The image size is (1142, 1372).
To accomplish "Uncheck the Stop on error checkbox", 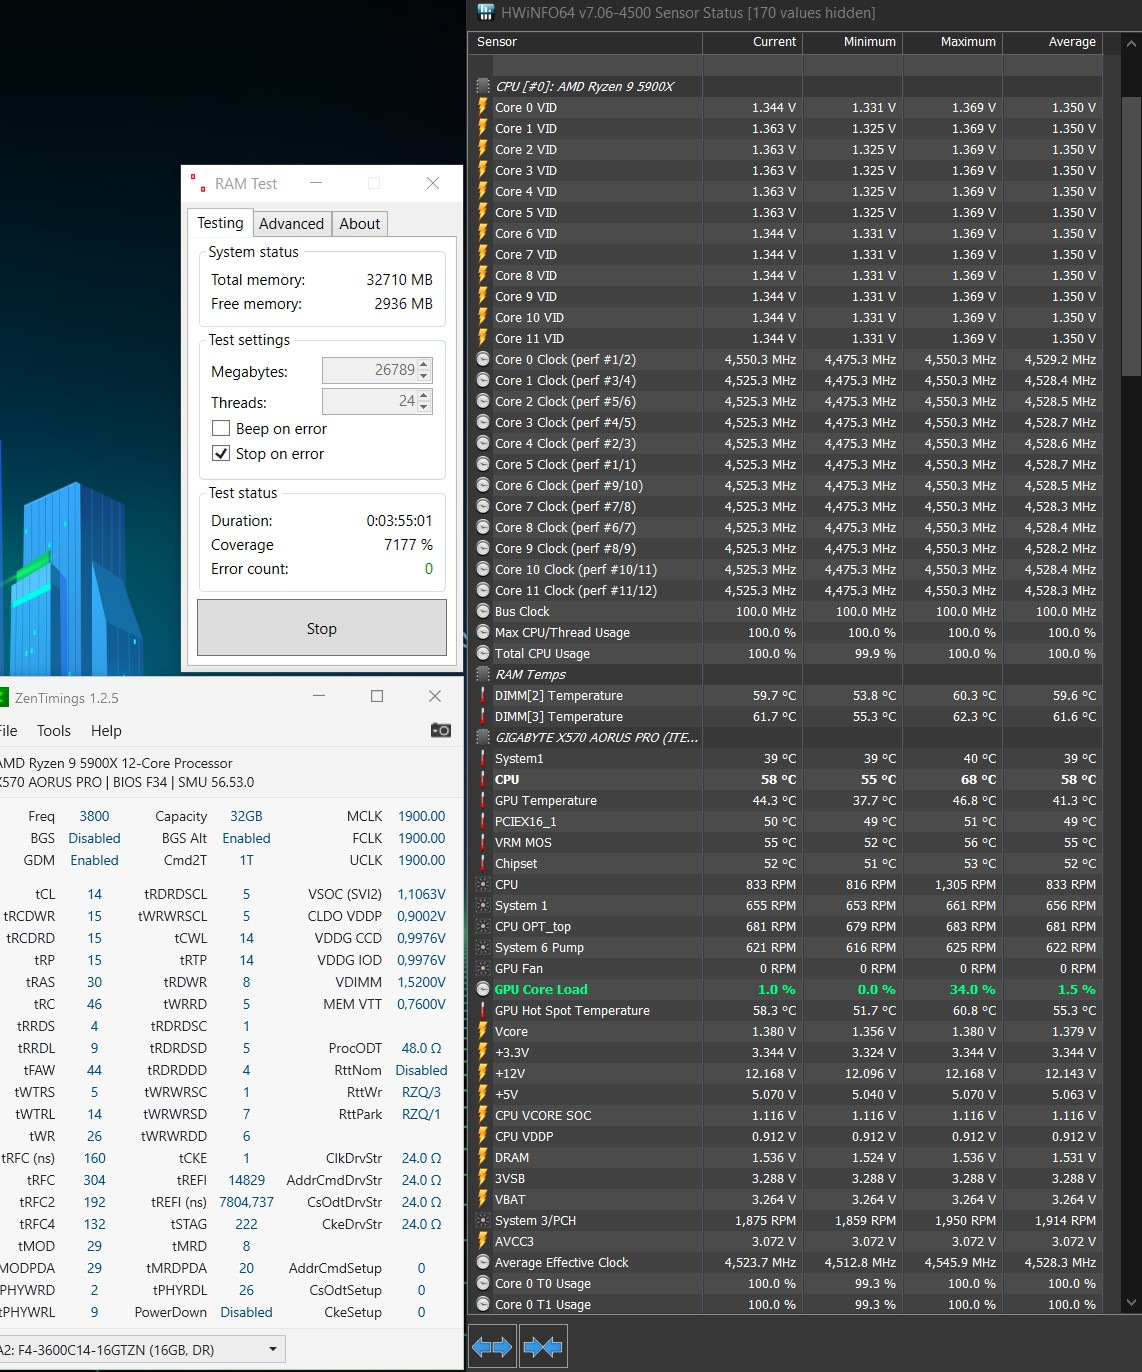I will click(x=221, y=453).
